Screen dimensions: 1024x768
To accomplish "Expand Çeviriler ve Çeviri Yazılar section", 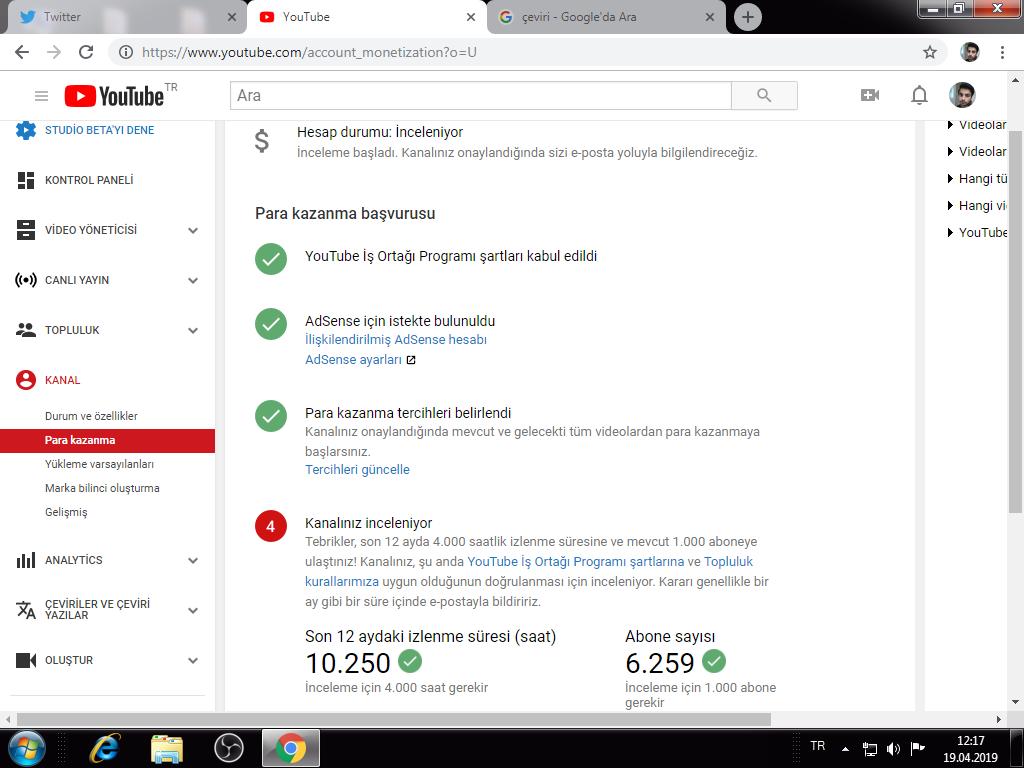I will pyautogui.click(x=193, y=611).
